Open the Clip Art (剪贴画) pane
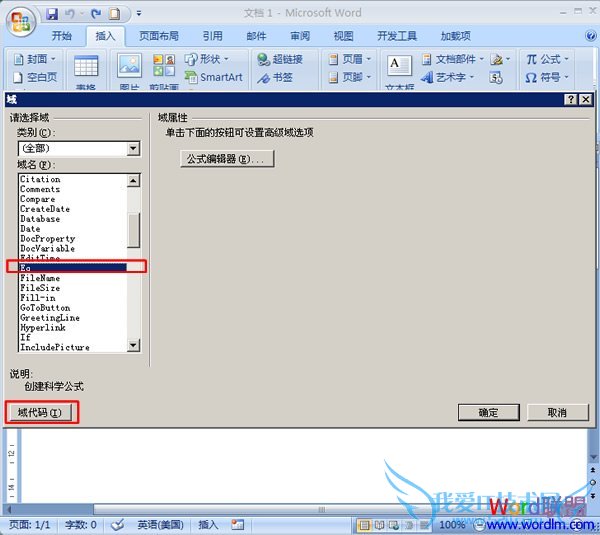 [164, 71]
